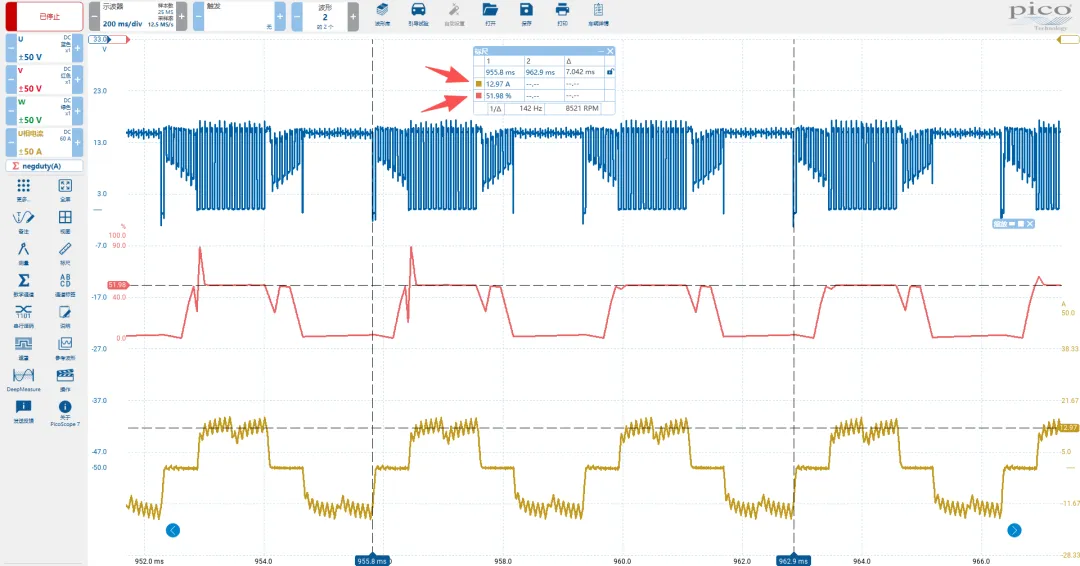Click the 955.8 ms time ruler handle
Screen dimensions: 1080x566
point(372,561)
